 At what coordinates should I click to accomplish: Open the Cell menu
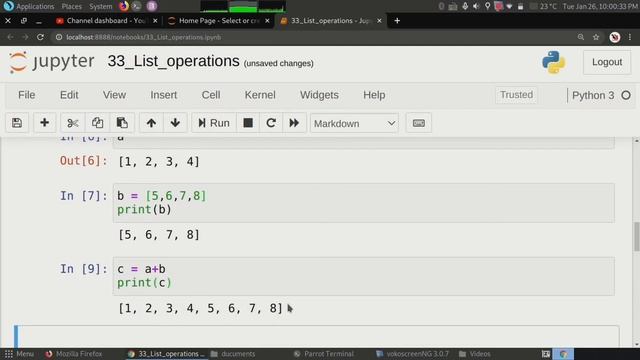click(211, 95)
